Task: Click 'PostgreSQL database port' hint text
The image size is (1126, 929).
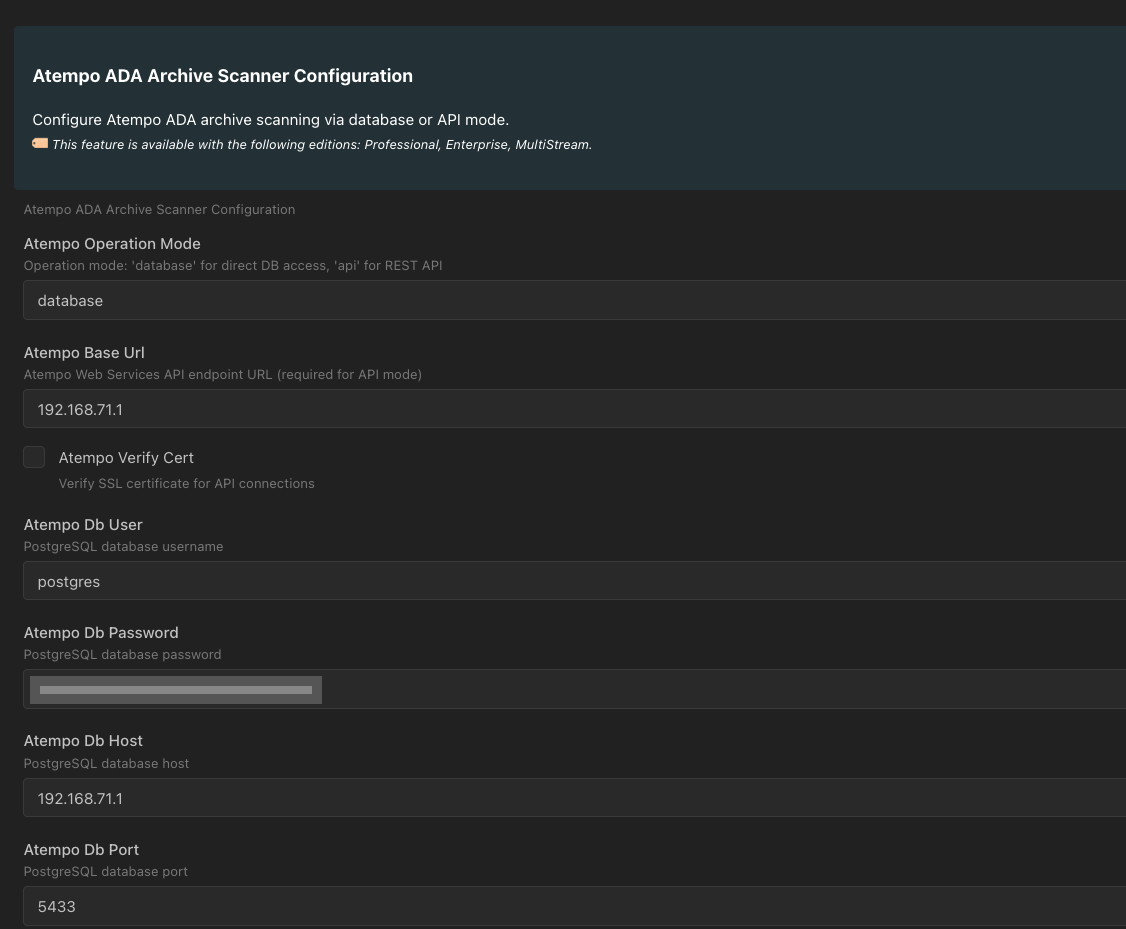Action: 106,872
